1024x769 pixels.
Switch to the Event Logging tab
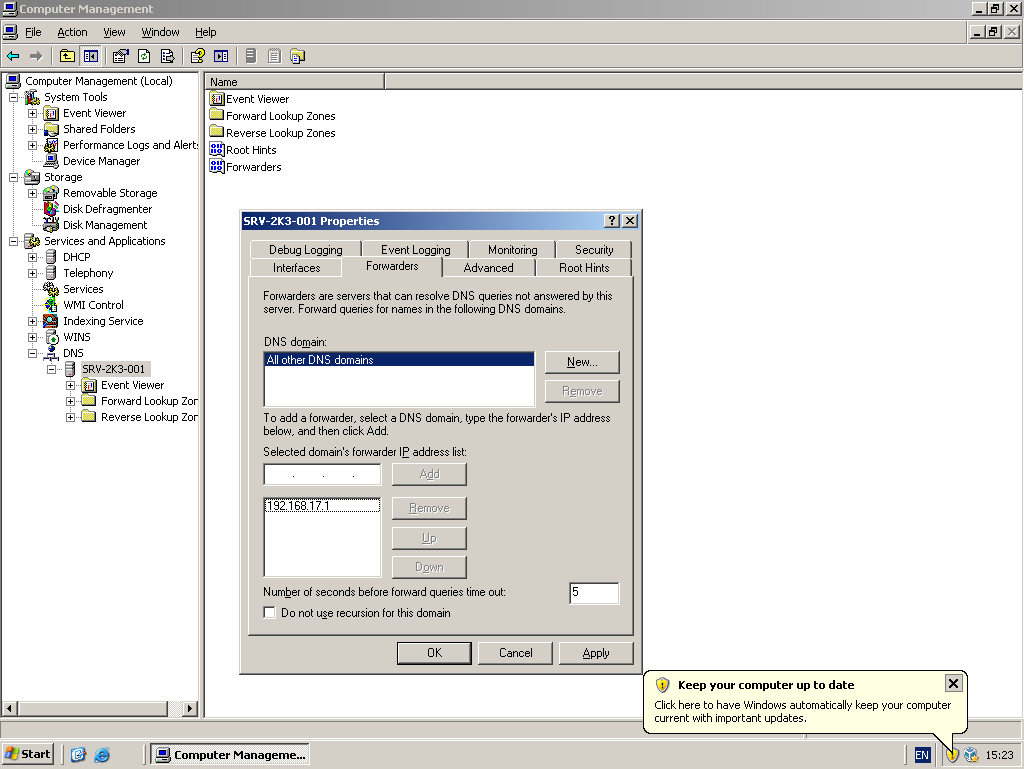pyautogui.click(x=415, y=249)
